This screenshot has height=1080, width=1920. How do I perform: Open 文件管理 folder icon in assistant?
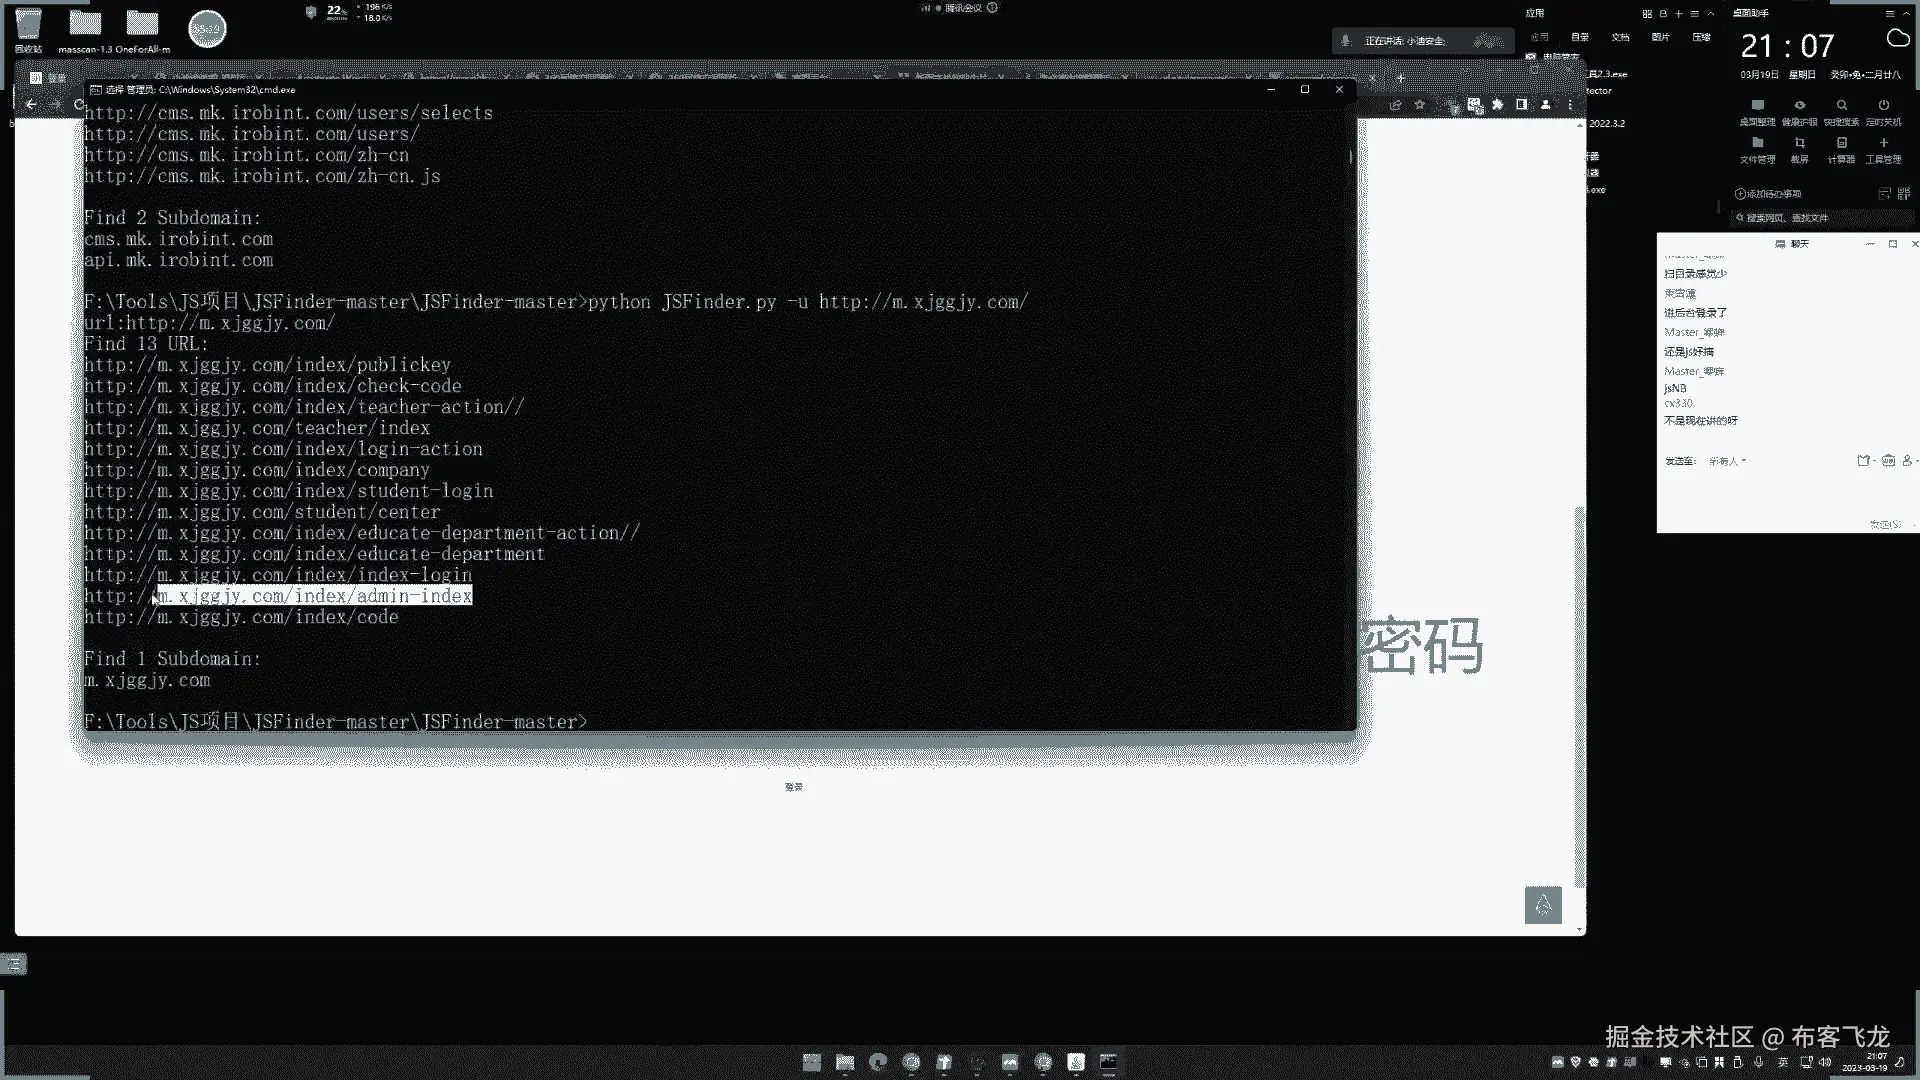(x=1757, y=144)
